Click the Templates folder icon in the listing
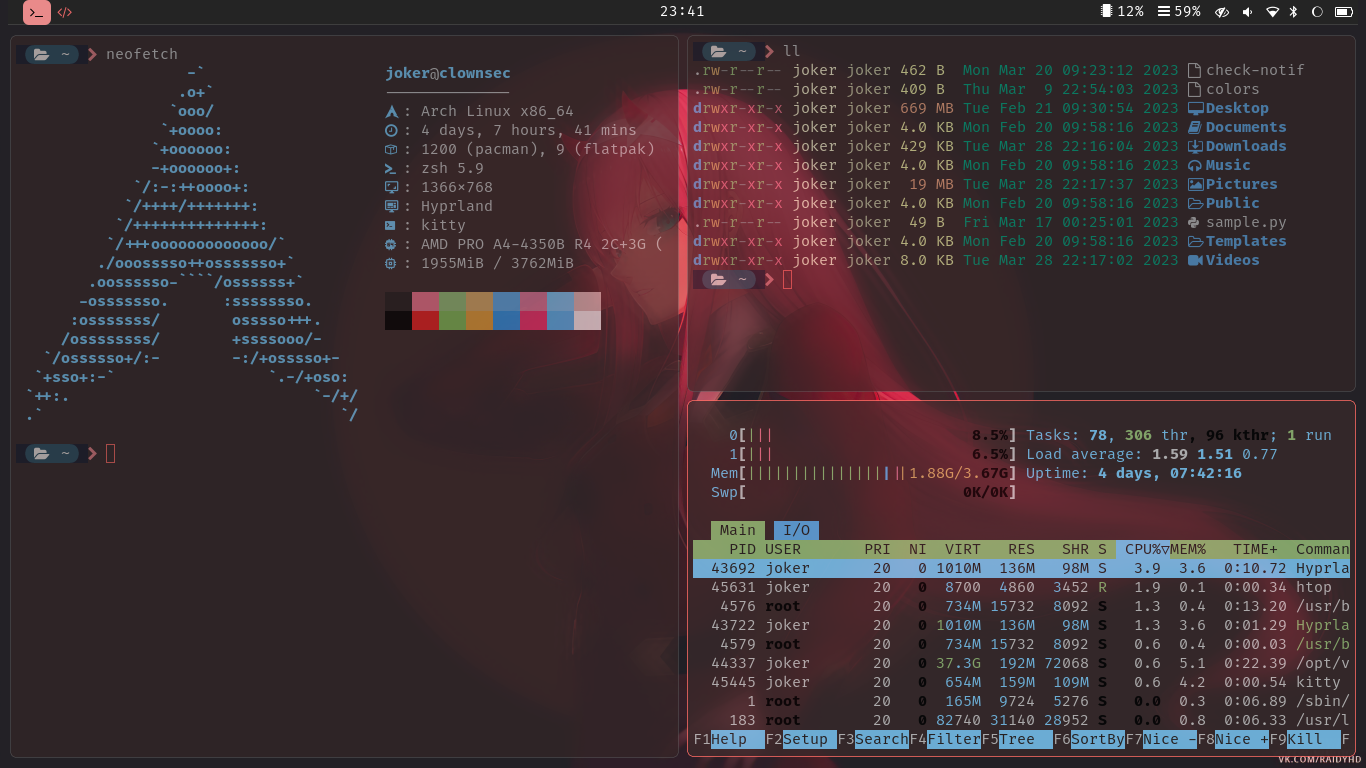This screenshot has height=768, width=1366. [1195, 241]
